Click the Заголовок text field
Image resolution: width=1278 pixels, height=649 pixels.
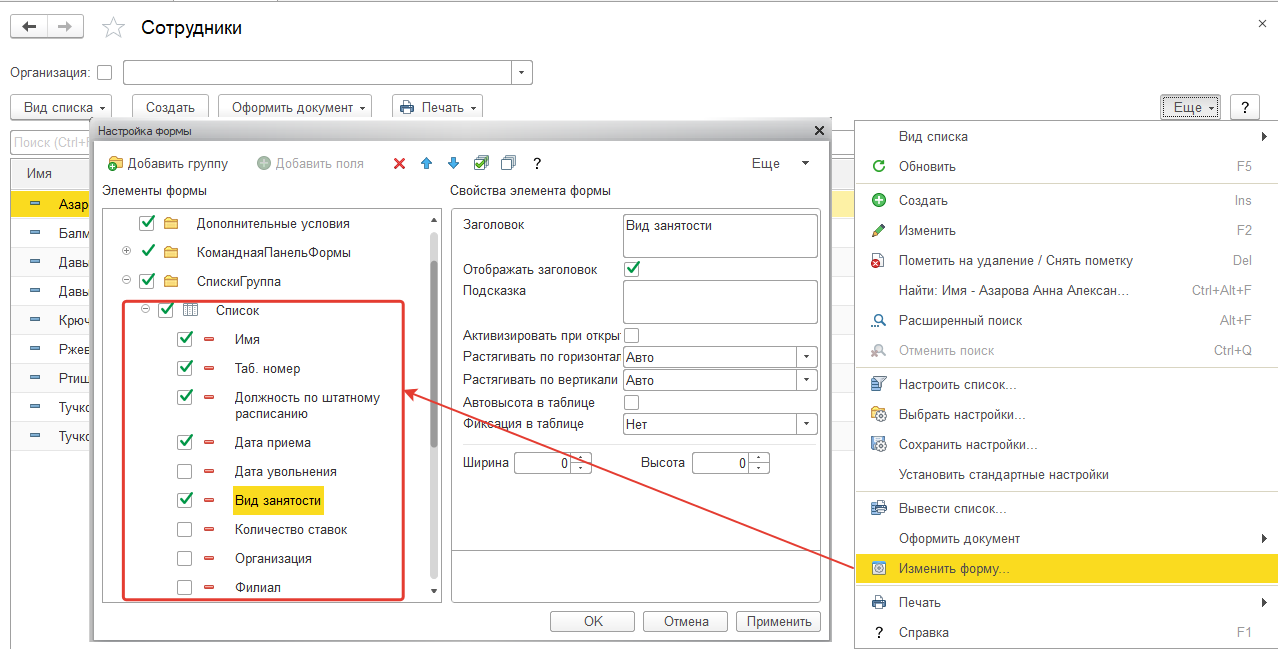pyautogui.click(x=720, y=236)
